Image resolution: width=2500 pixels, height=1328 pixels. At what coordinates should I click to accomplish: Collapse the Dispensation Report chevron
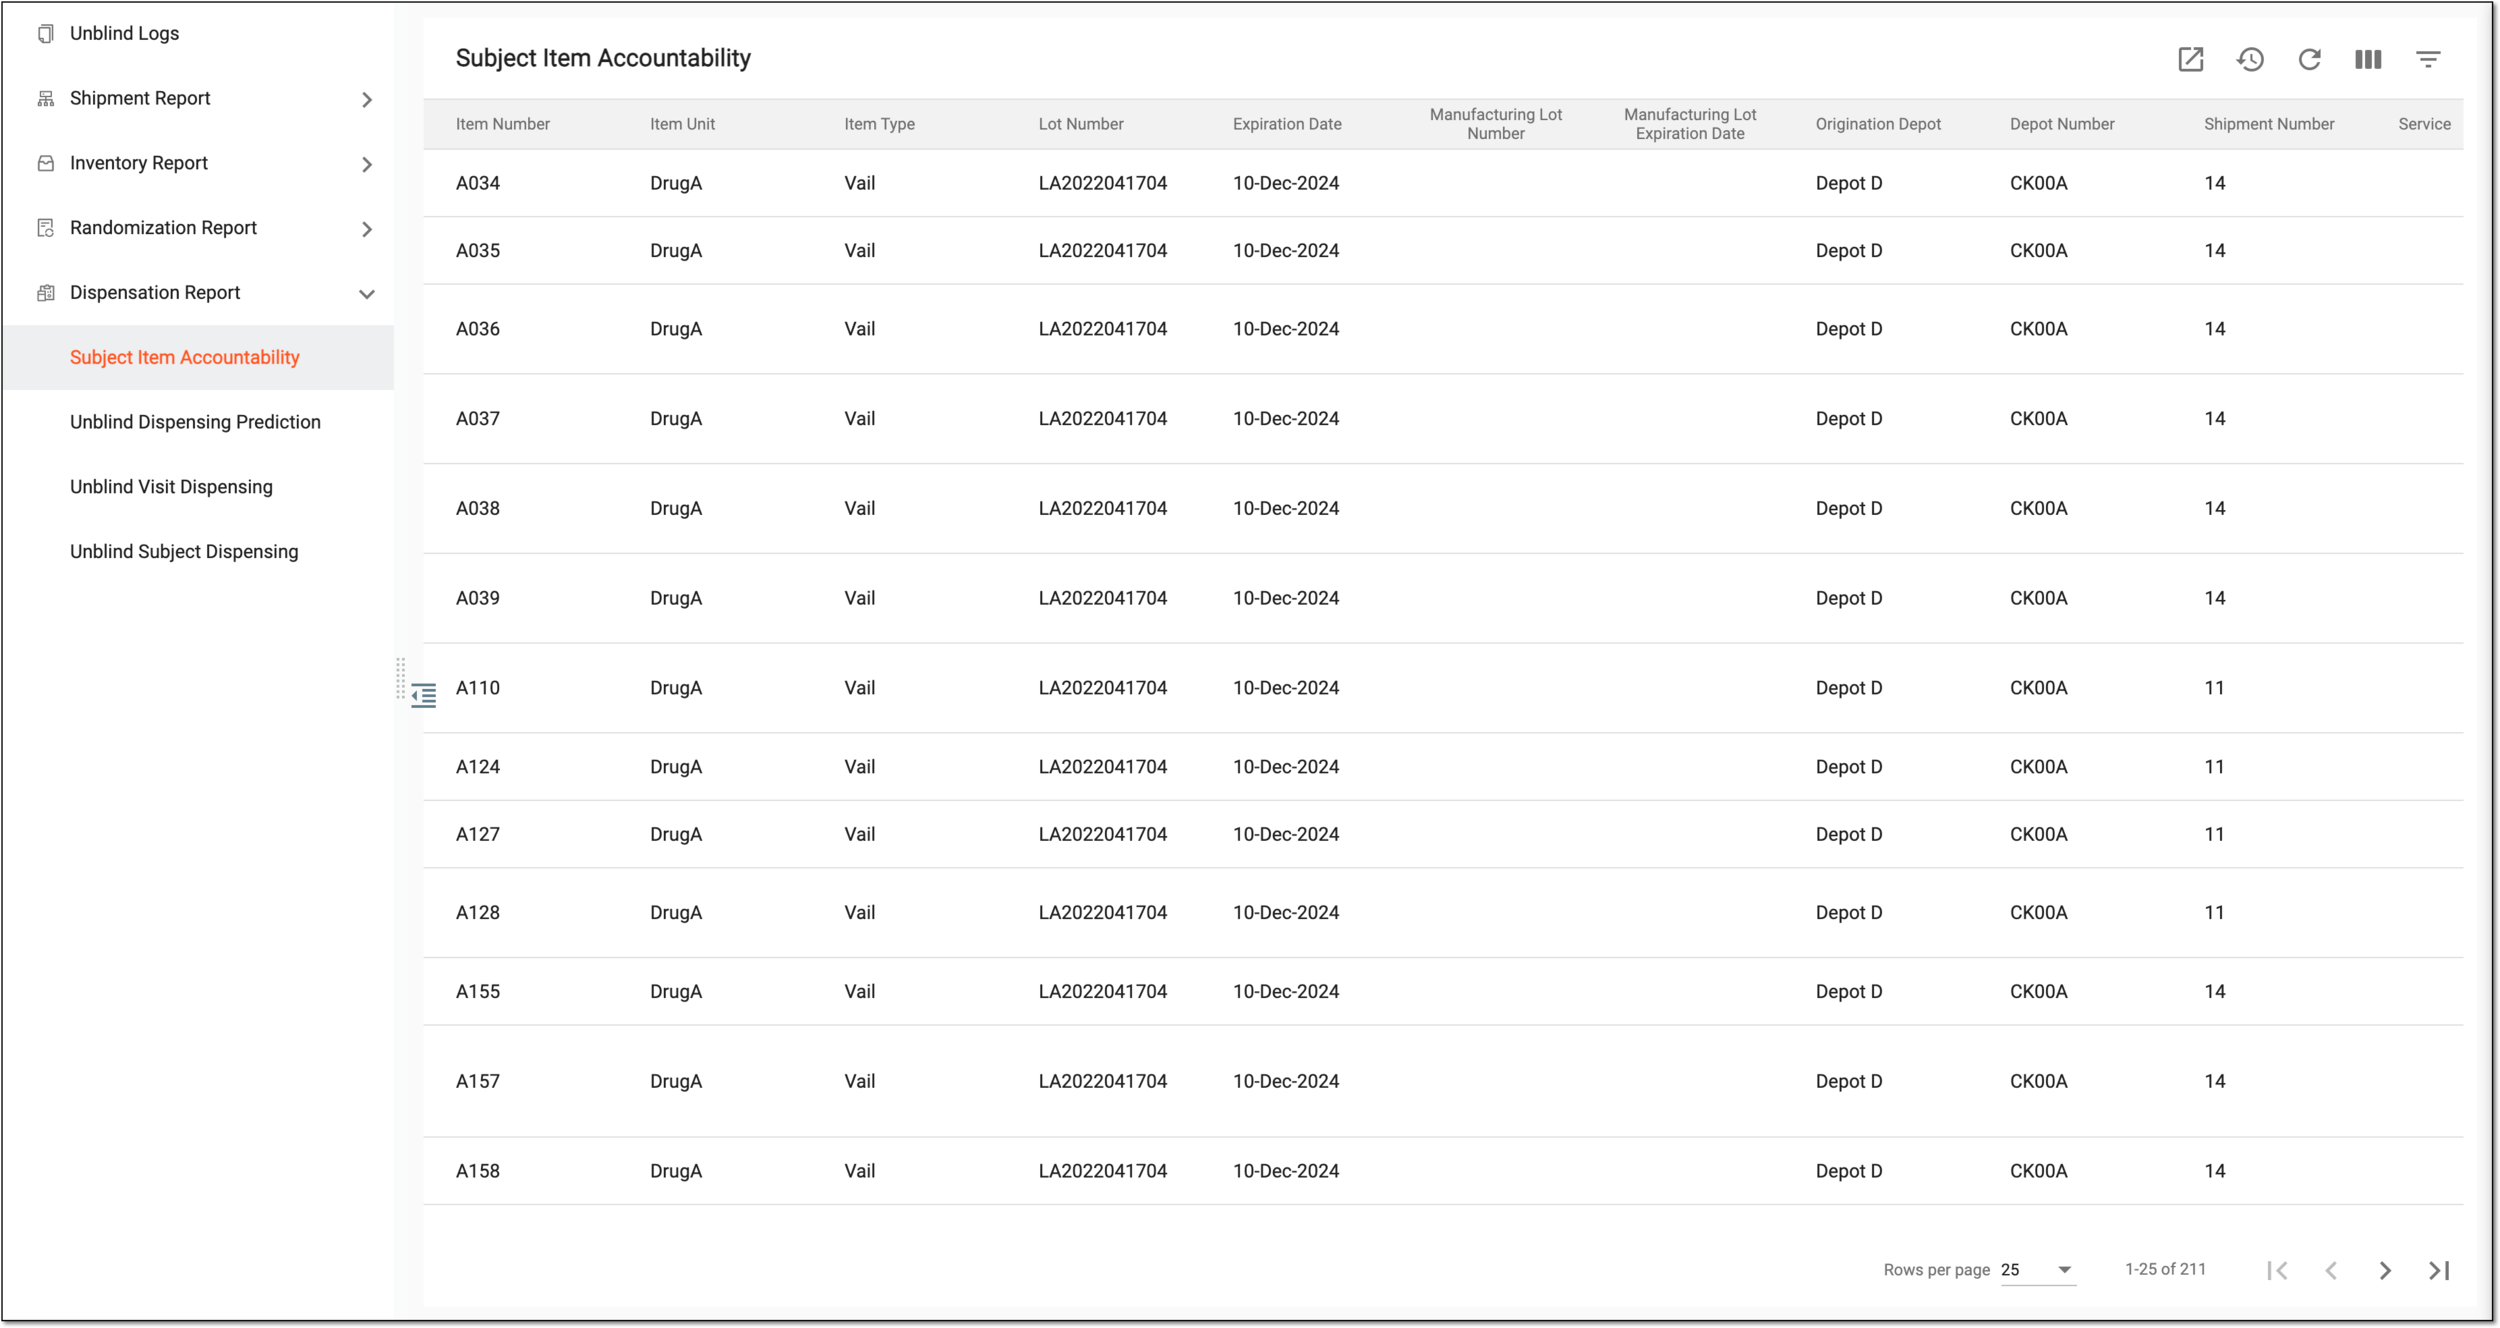tap(367, 294)
